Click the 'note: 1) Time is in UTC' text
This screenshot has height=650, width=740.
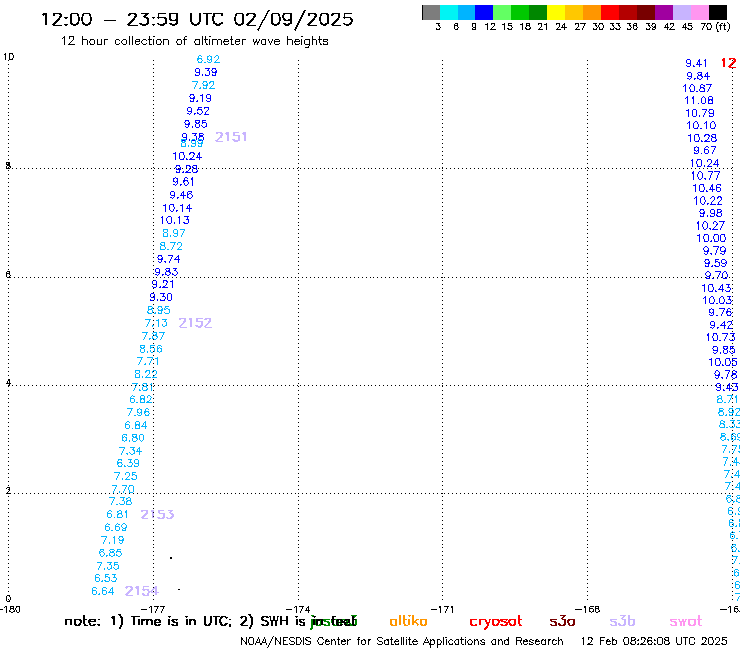148,621
